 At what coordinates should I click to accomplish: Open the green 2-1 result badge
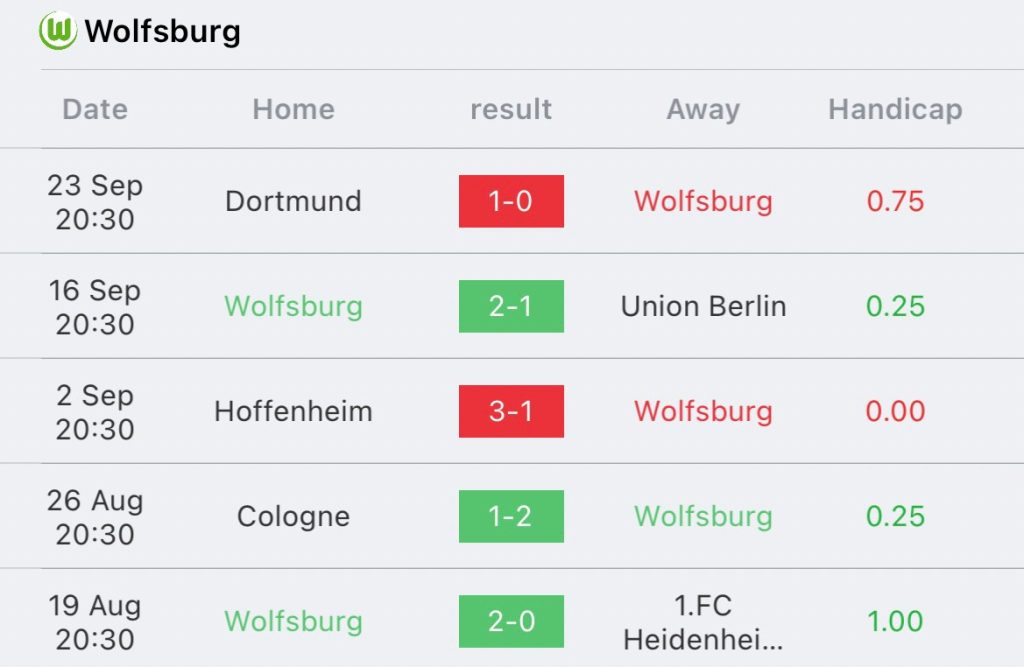pyautogui.click(x=511, y=306)
